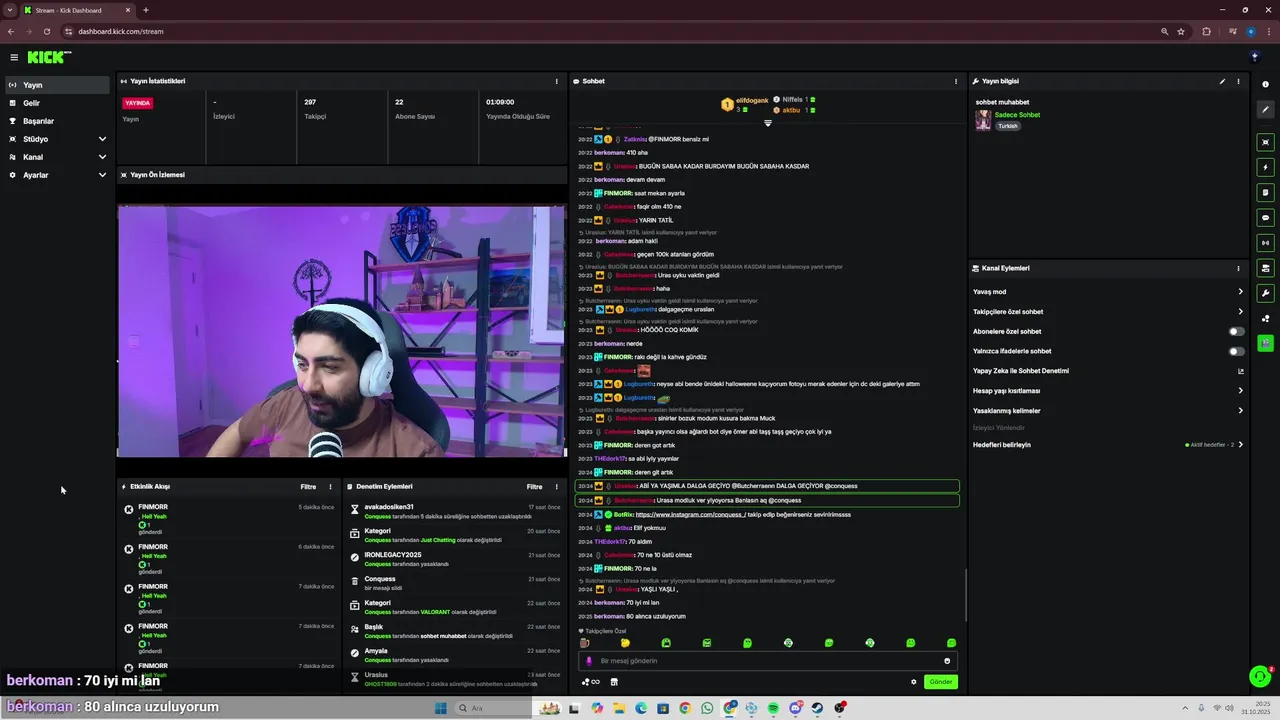The height and width of the screenshot is (720, 1280).
Task: Toggle Yalnızca ifadelerle sohbet switch
Action: point(1237,351)
